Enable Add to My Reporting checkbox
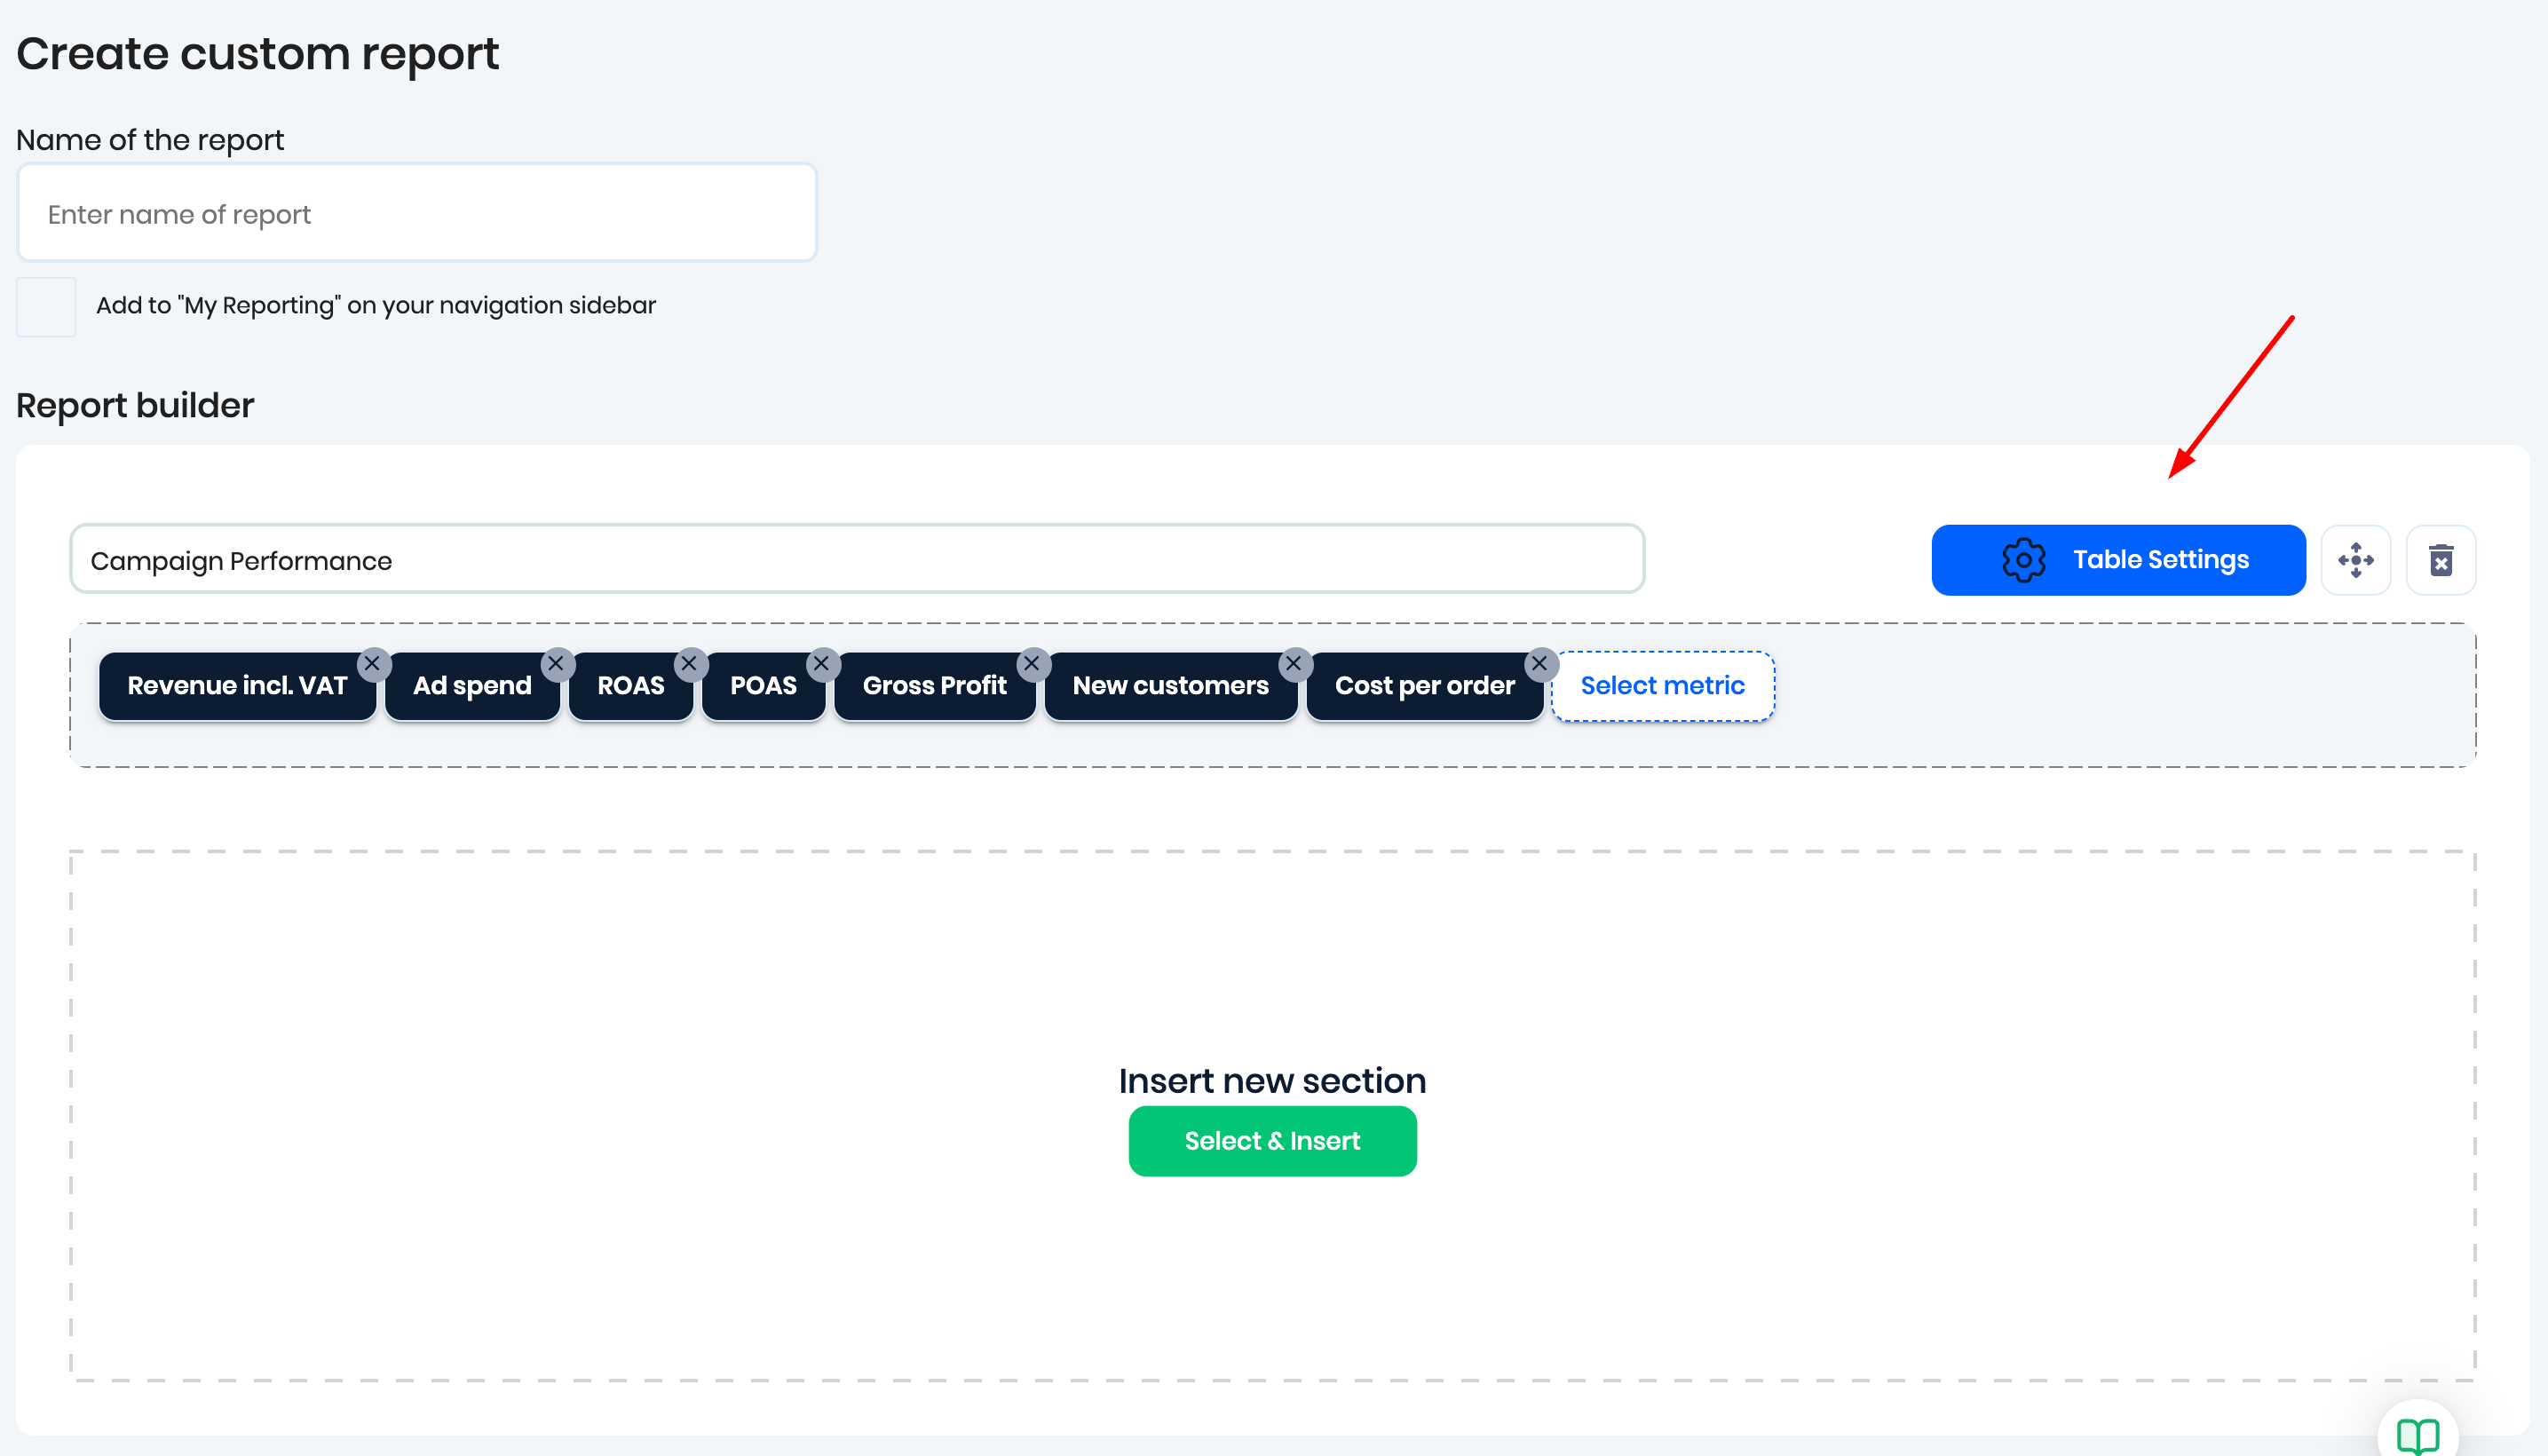The image size is (2548, 1456). [46, 307]
